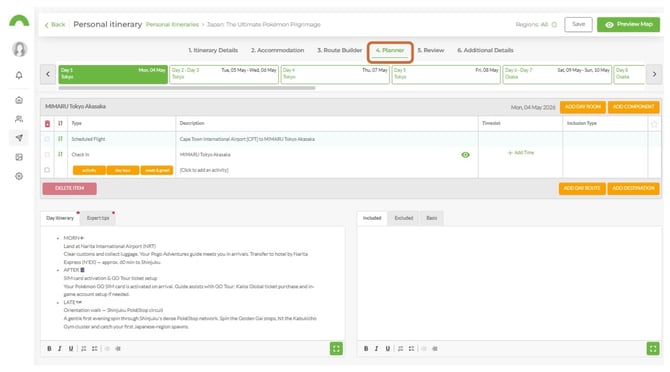Viewport: 670px width, 372px height.
Task: Click the red trash icon in the table header
Action: [47, 123]
